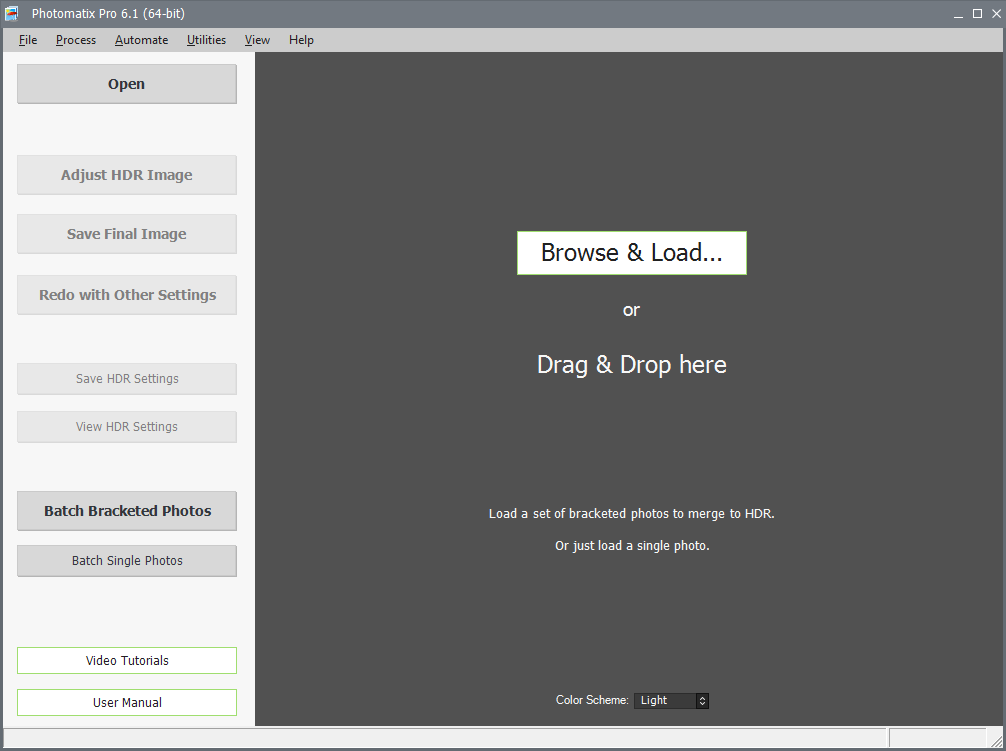The height and width of the screenshot is (751, 1006).
Task: Click the 'Drag & Drop here' text
Action: (x=632, y=364)
